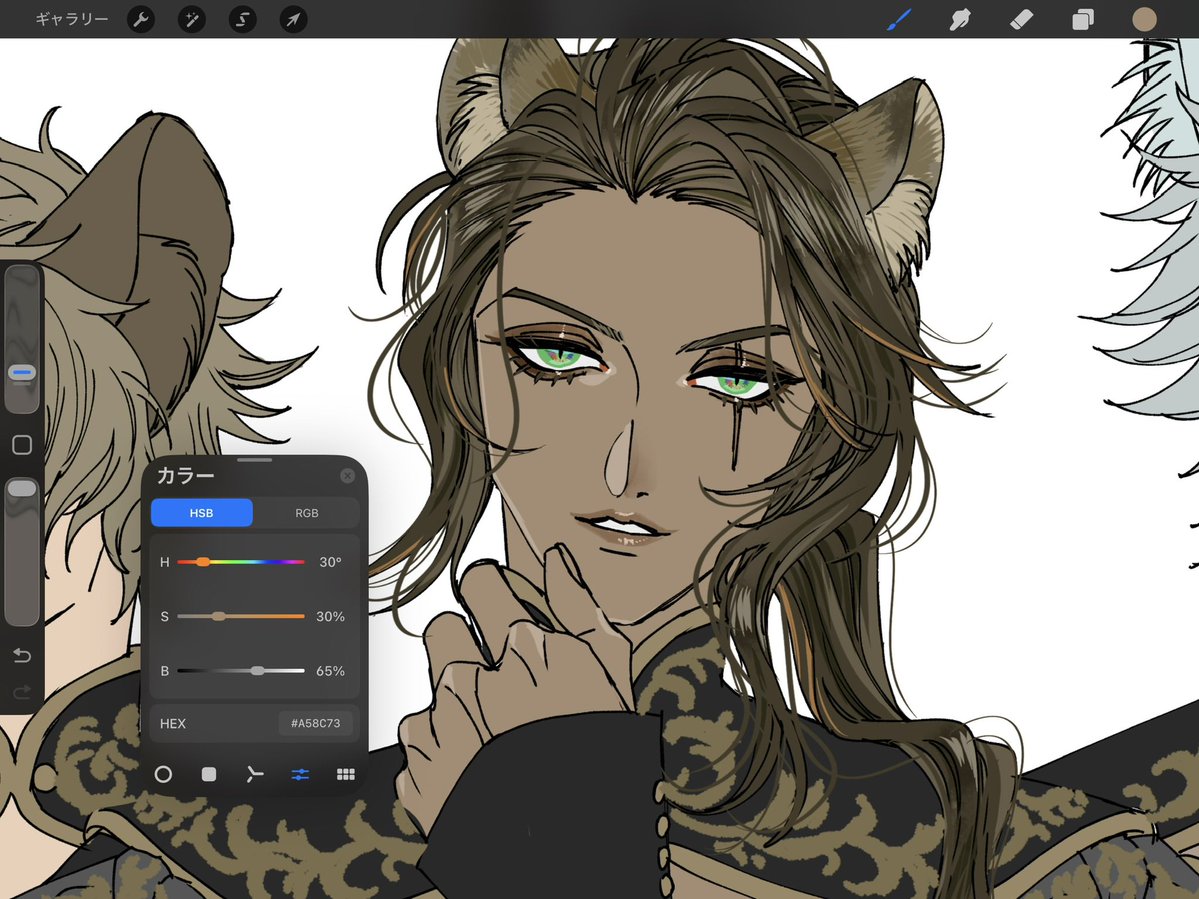Select the Eraser tool
Screen dimensions: 1199x899
[x=1022, y=19]
